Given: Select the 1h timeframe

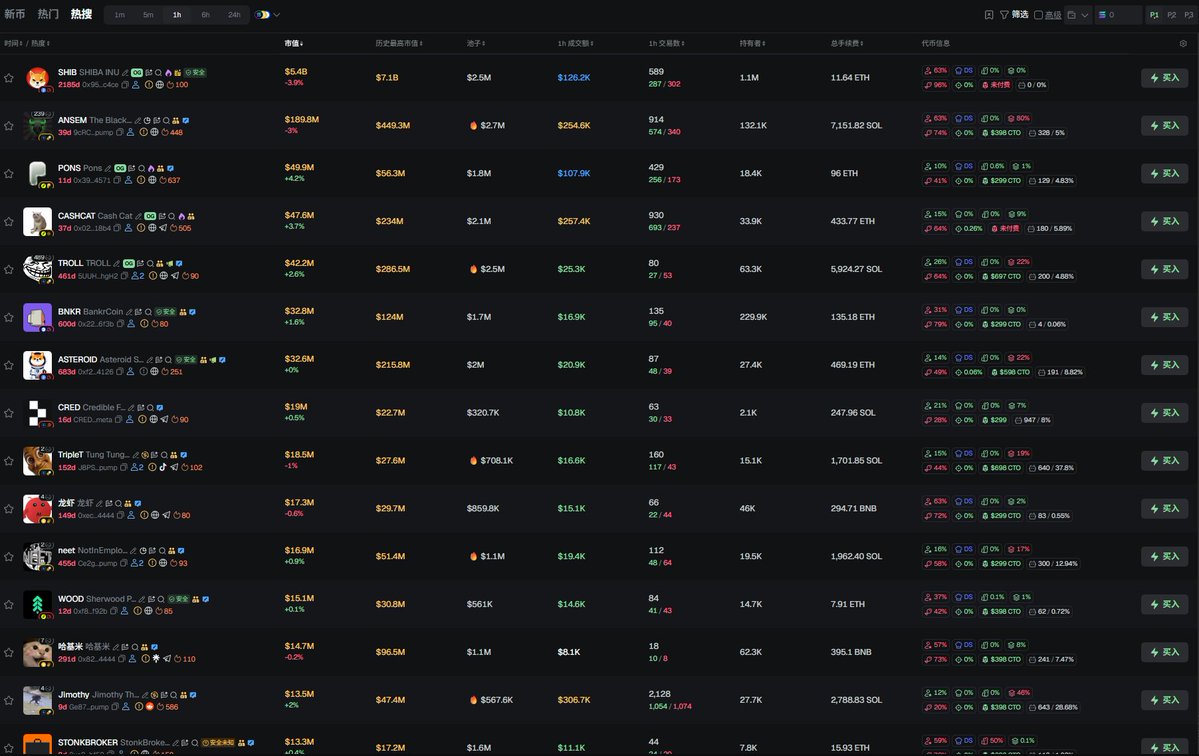Looking at the screenshot, I should click(x=177, y=15).
